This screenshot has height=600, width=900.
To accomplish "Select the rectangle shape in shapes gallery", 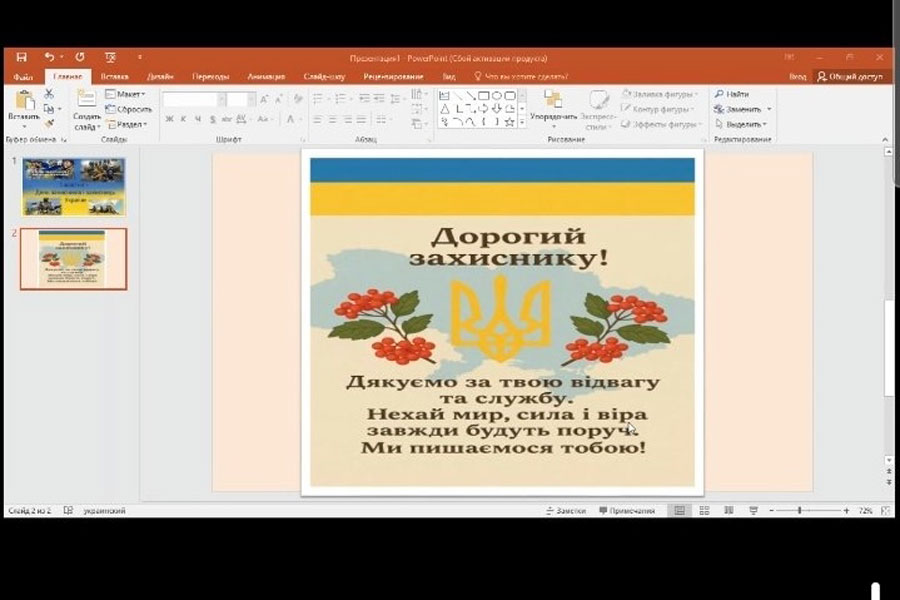I will tap(484, 95).
